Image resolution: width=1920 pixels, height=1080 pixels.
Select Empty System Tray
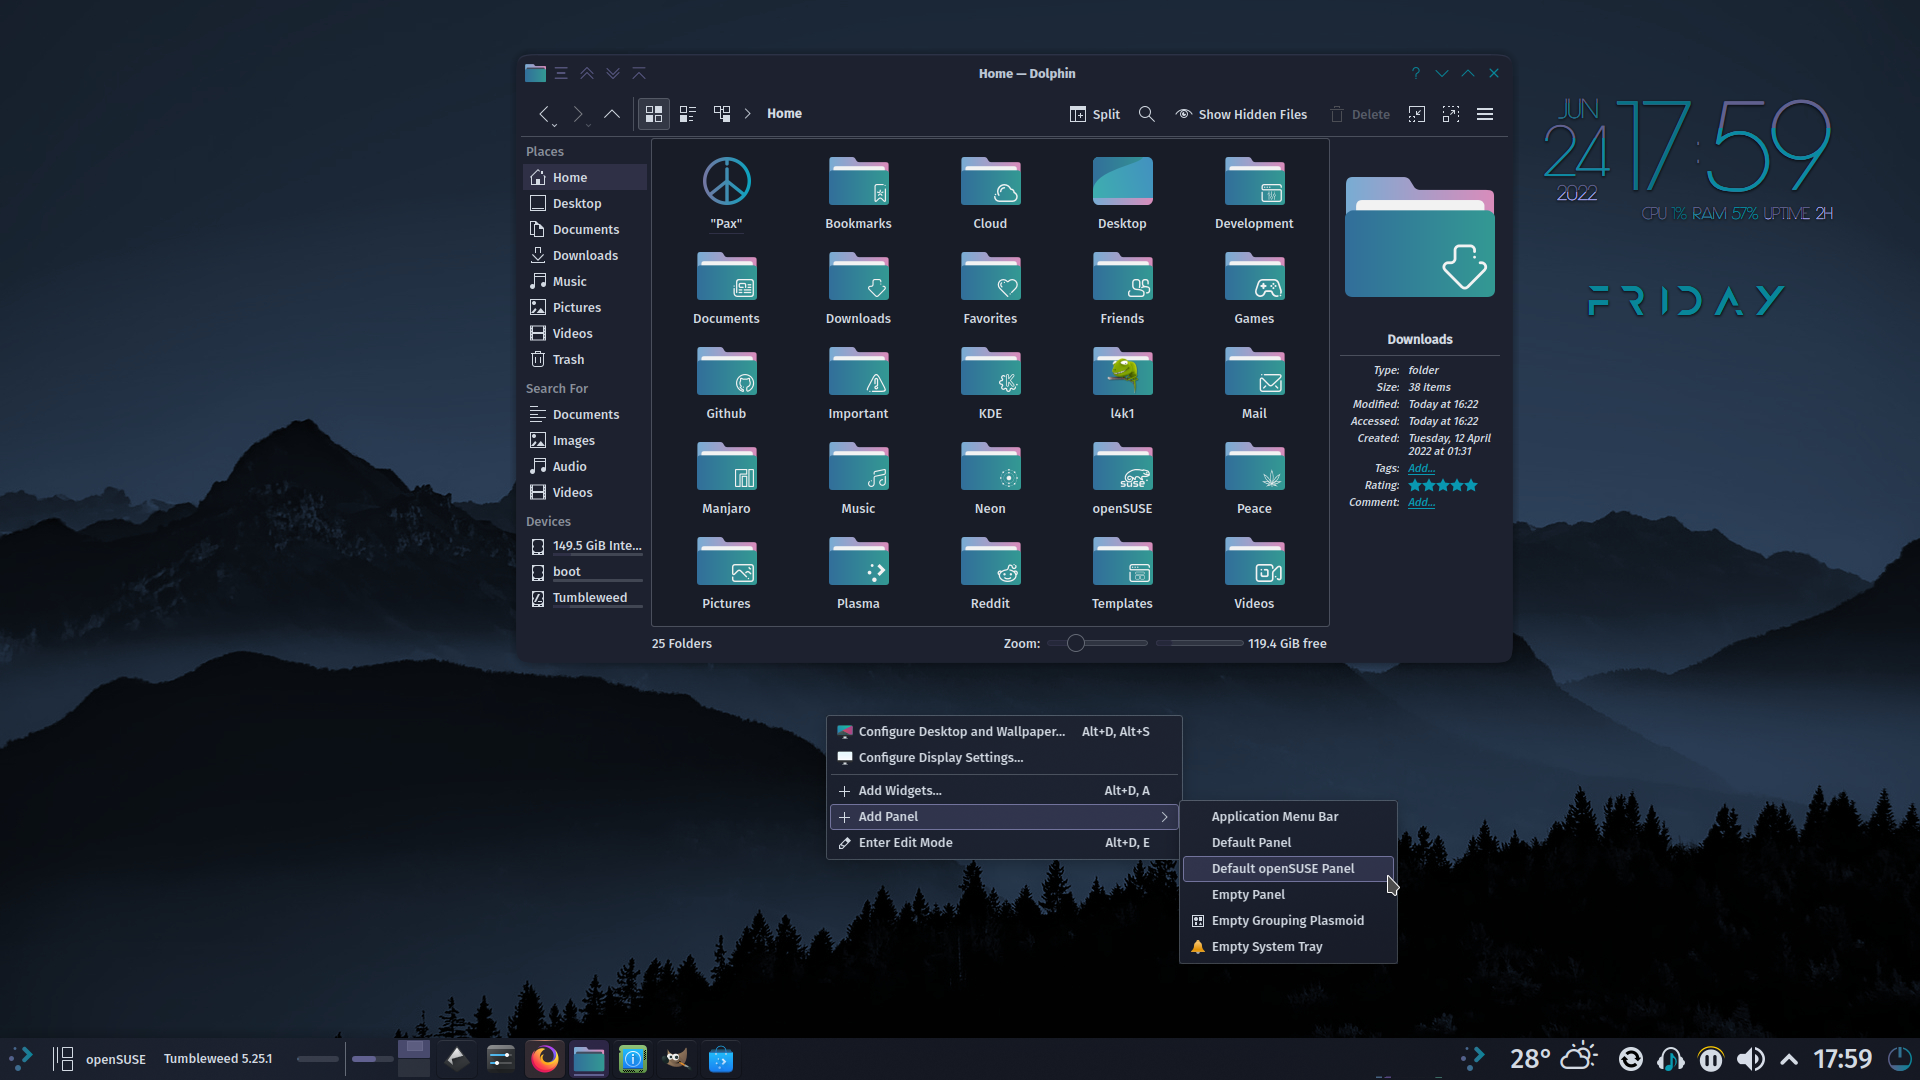coord(1288,947)
